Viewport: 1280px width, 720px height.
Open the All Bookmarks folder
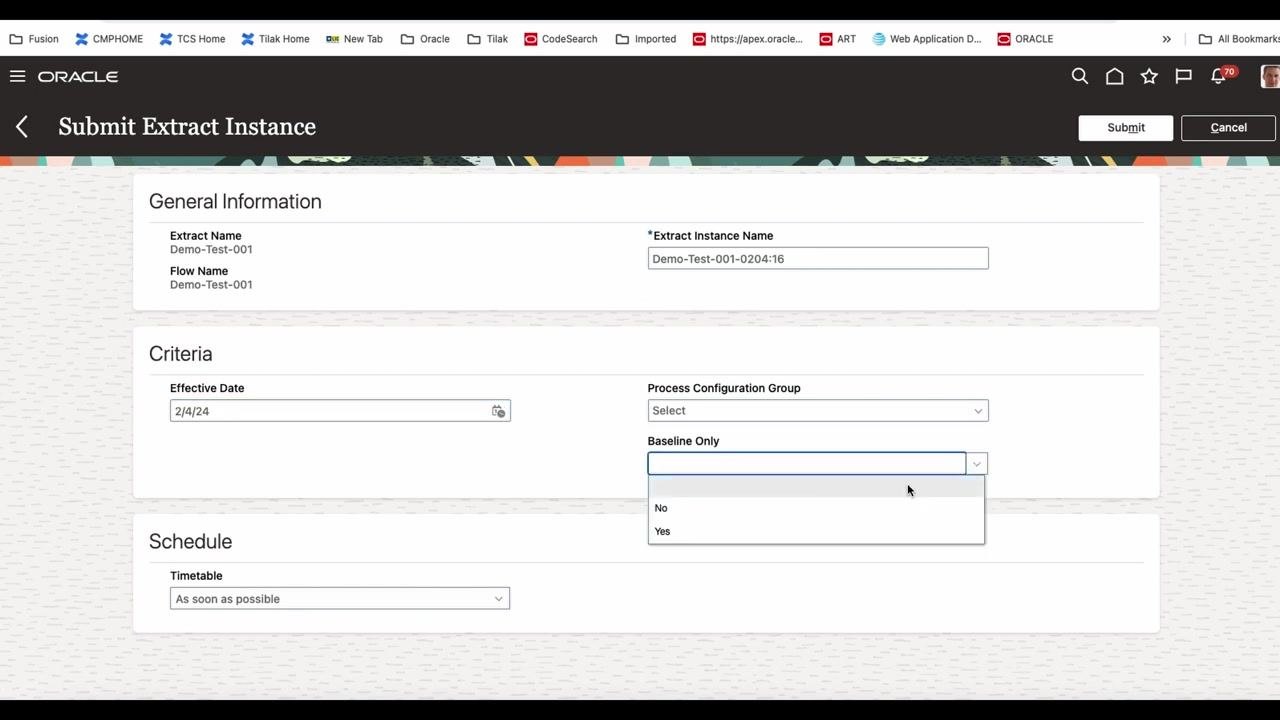pyautogui.click(x=1239, y=39)
